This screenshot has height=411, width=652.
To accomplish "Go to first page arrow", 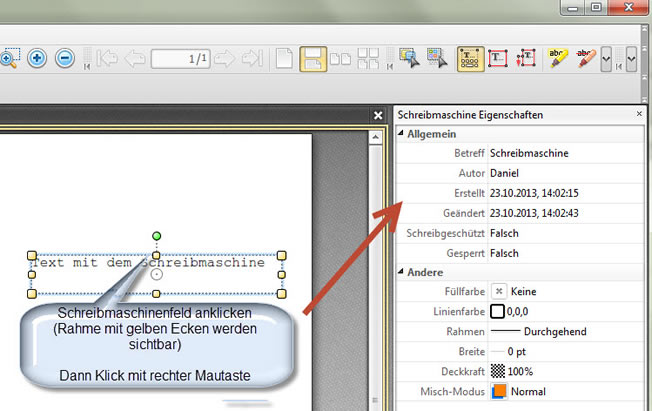I will point(107,58).
